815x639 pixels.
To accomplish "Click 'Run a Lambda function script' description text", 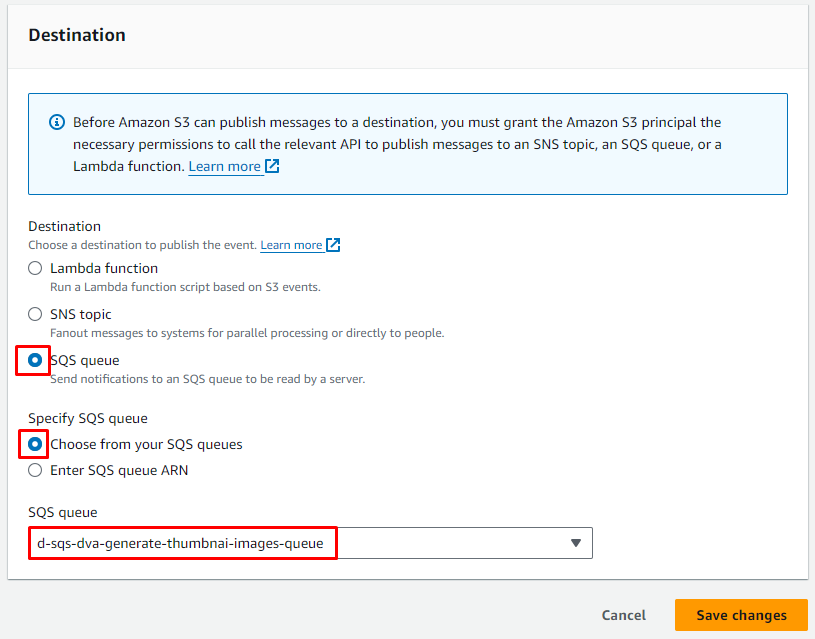I will [x=185, y=287].
